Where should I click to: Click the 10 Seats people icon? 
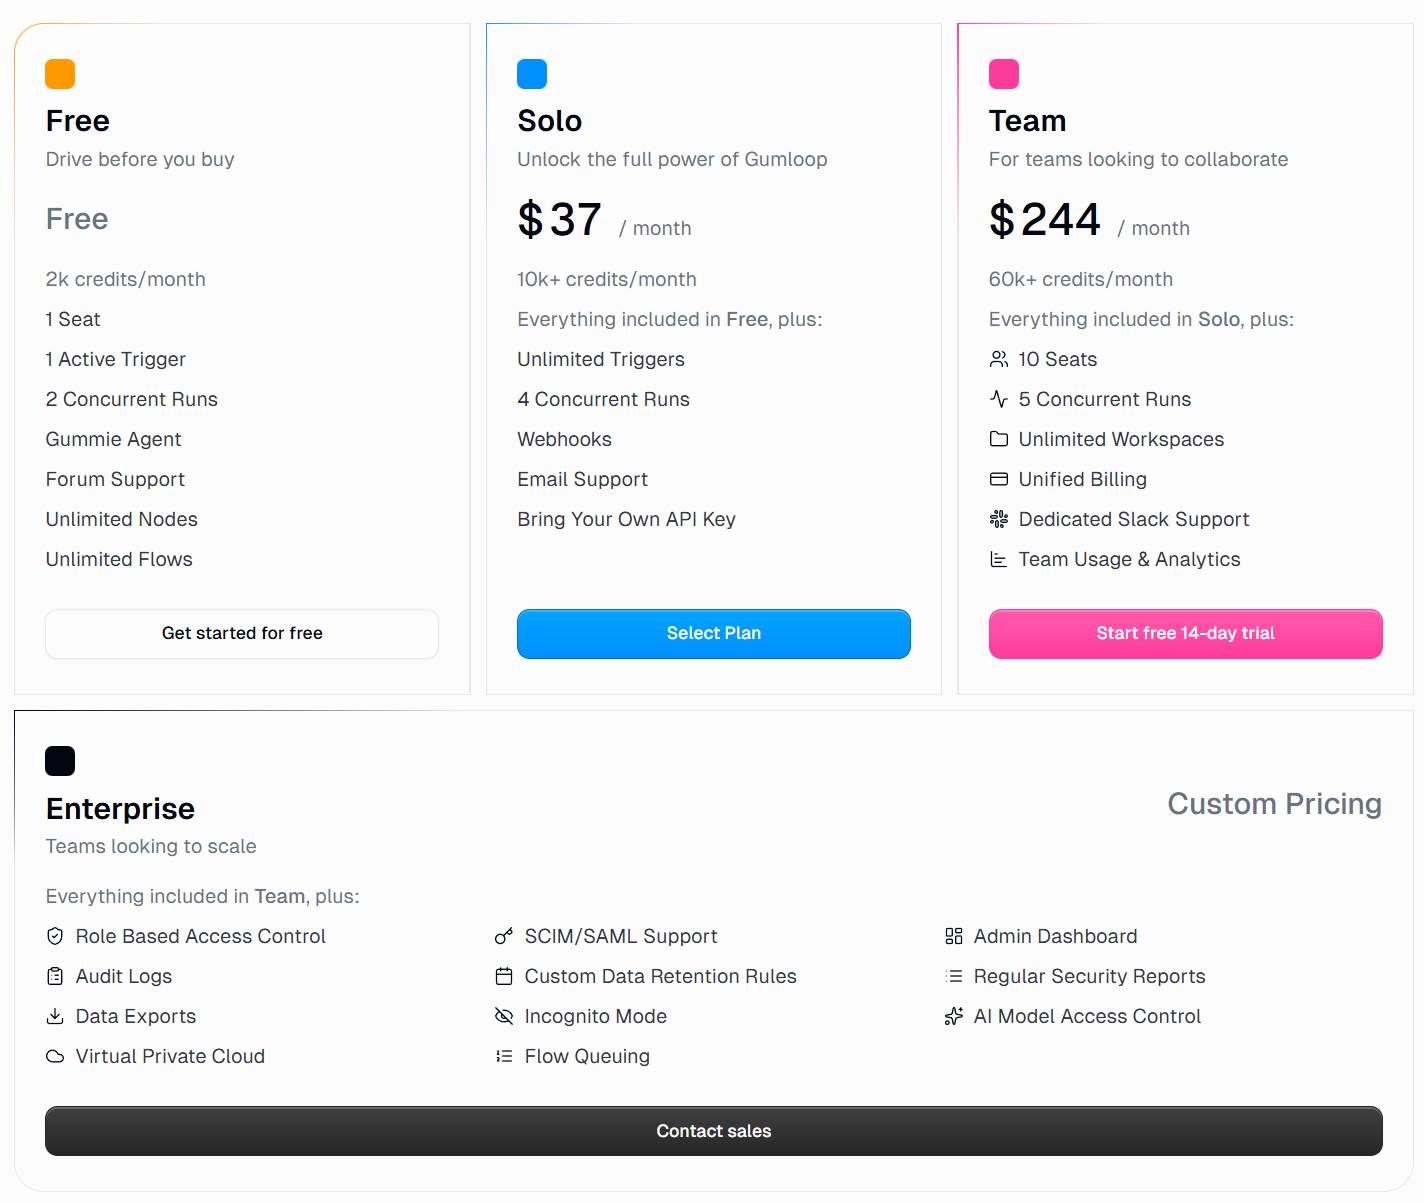[x=998, y=359]
